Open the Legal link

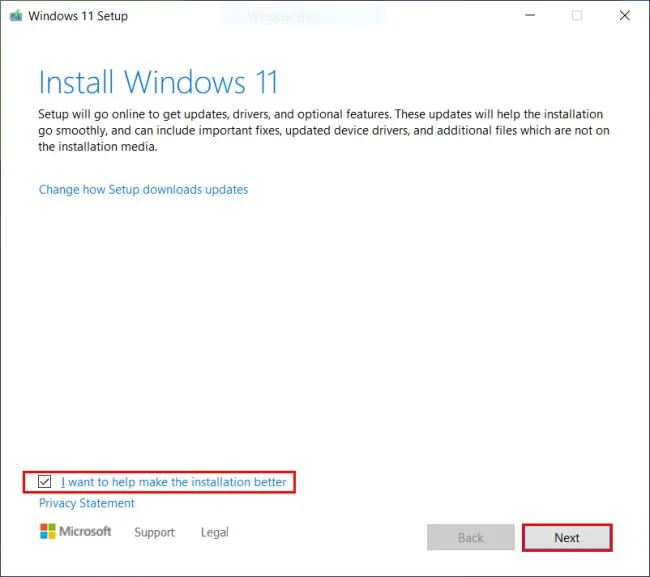(215, 532)
